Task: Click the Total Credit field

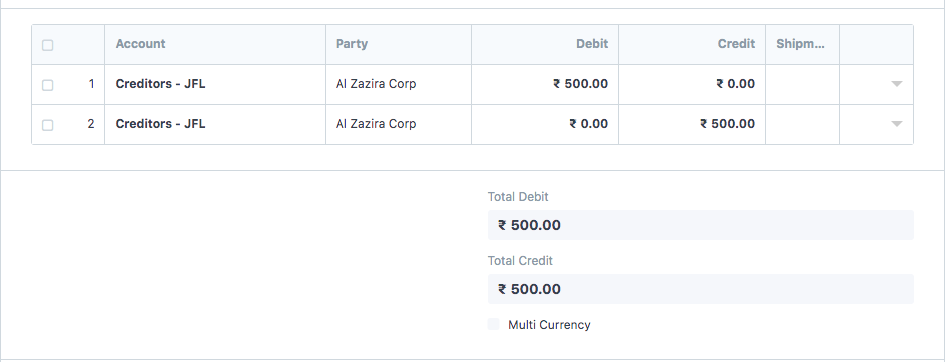Action: tap(701, 289)
